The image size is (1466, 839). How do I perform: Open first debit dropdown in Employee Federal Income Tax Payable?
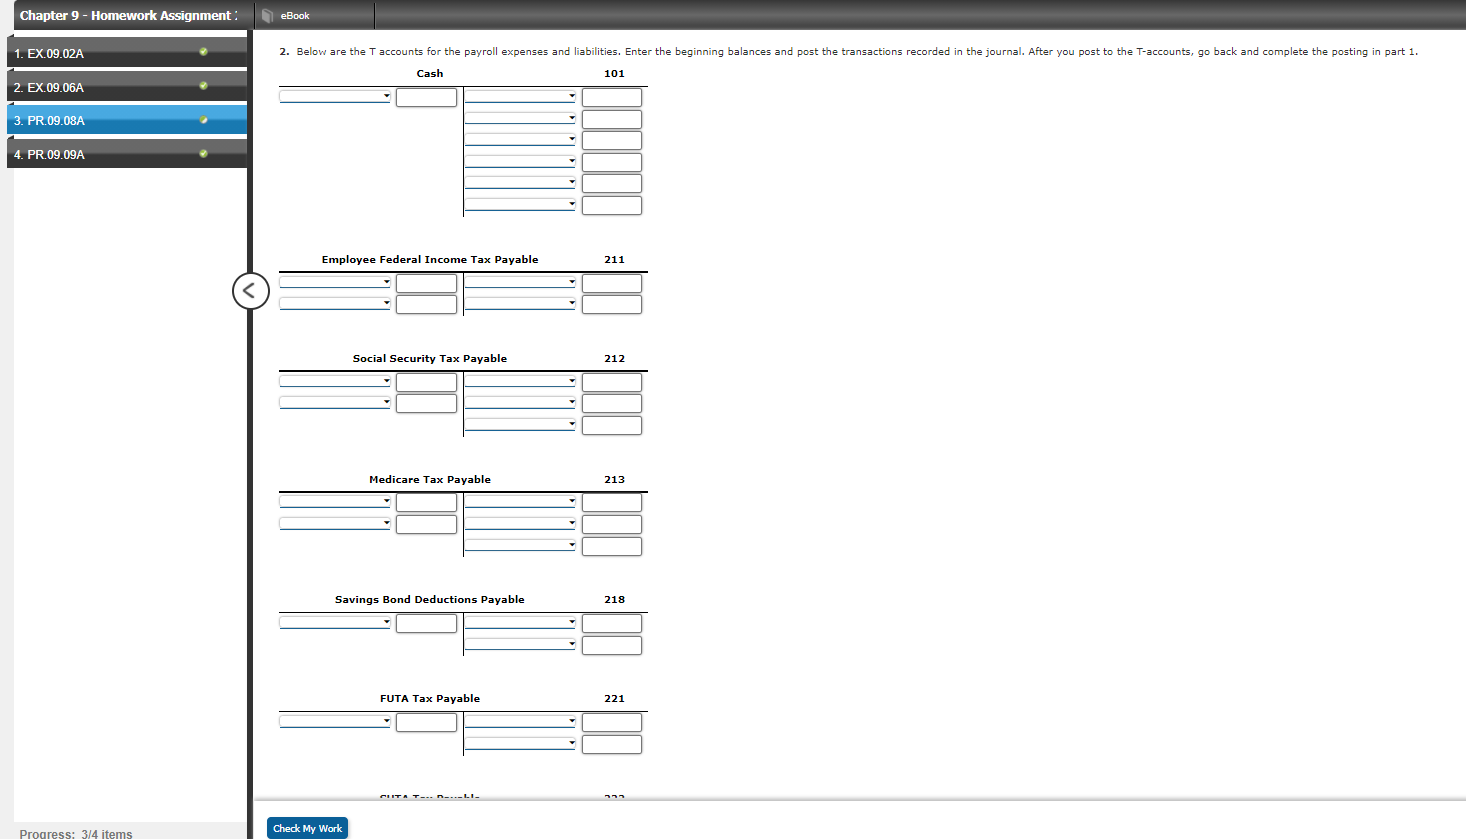335,282
